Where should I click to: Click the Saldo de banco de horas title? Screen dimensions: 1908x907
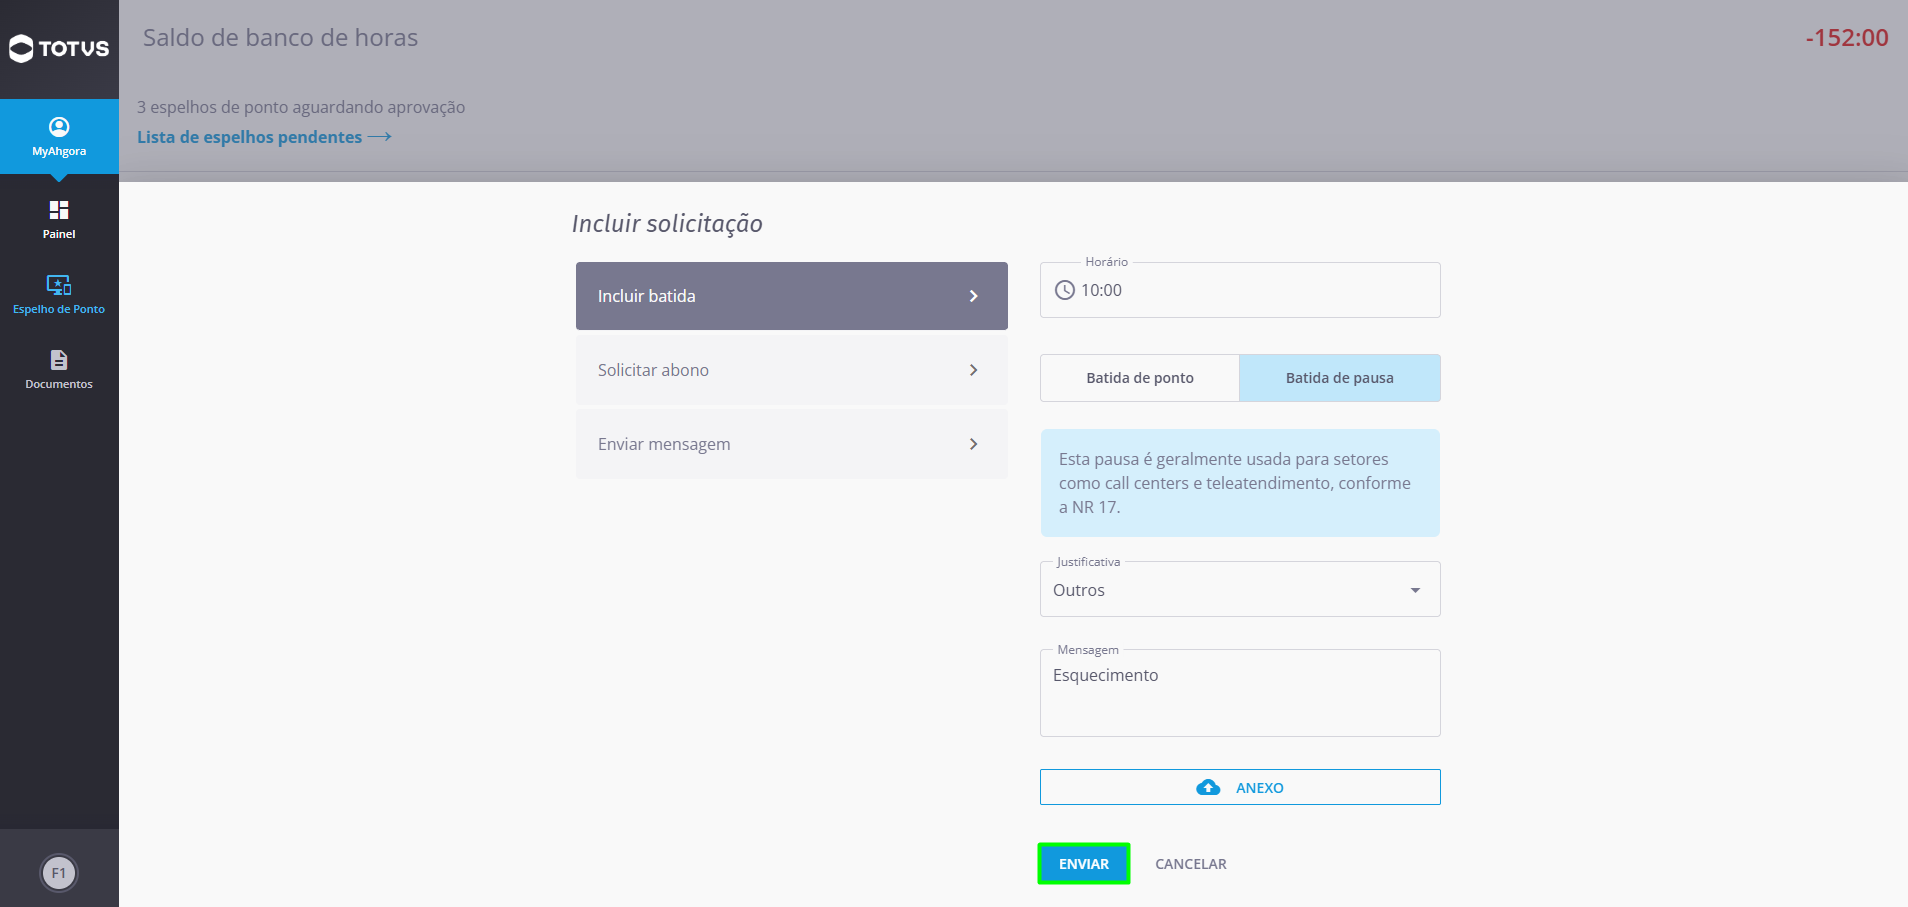pos(280,38)
